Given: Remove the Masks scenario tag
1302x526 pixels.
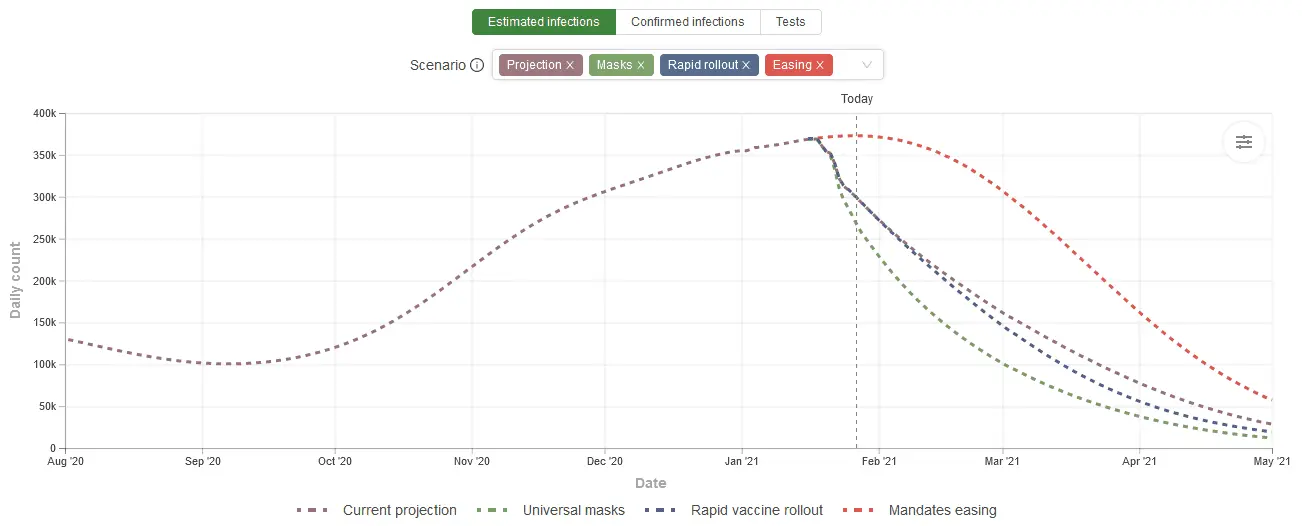Looking at the screenshot, I should pyautogui.click(x=641, y=65).
